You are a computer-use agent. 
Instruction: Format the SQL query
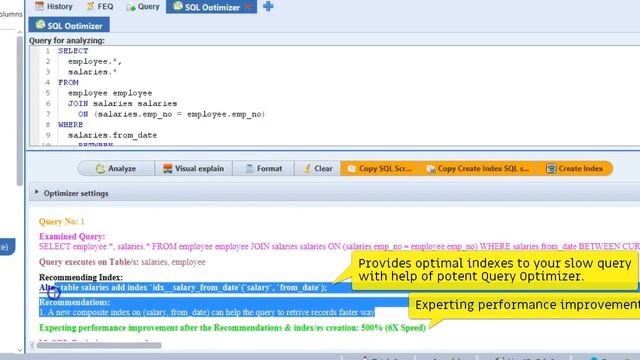pyautogui.click(x=263, y=169)
